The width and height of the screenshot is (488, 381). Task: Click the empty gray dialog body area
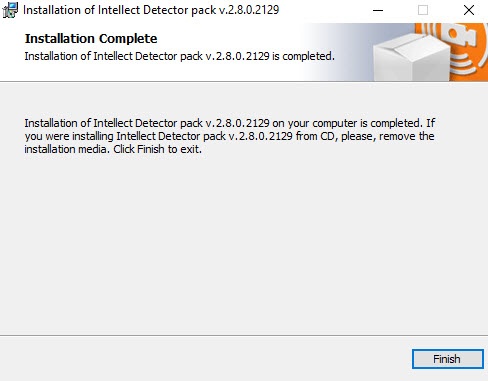243,243
